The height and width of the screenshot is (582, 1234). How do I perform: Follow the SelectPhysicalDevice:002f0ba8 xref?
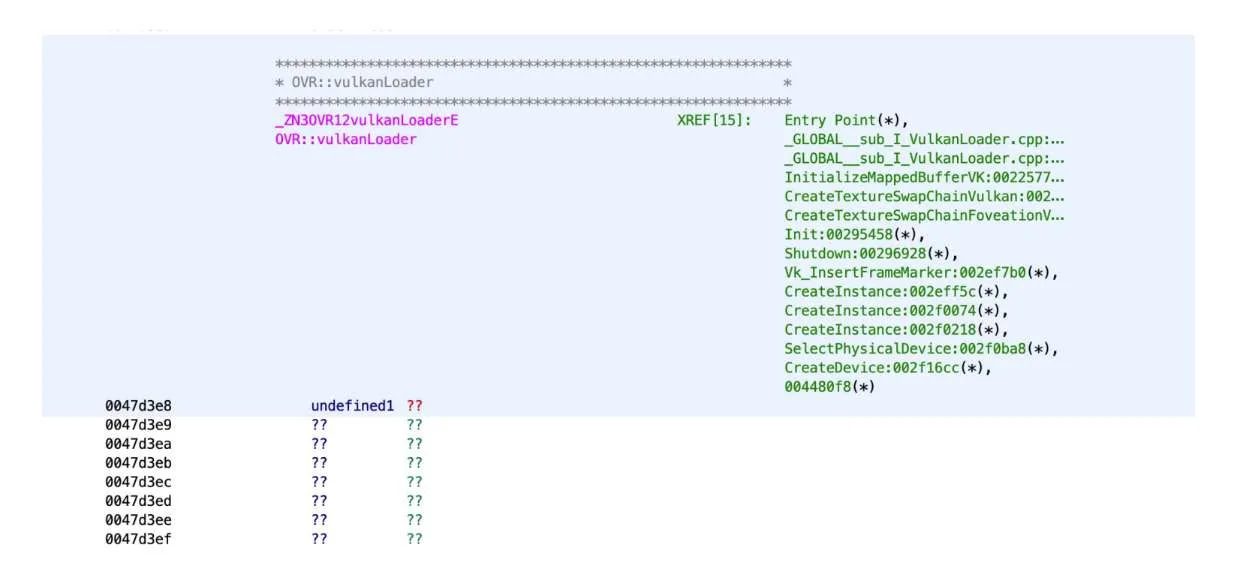pos(920,348)
